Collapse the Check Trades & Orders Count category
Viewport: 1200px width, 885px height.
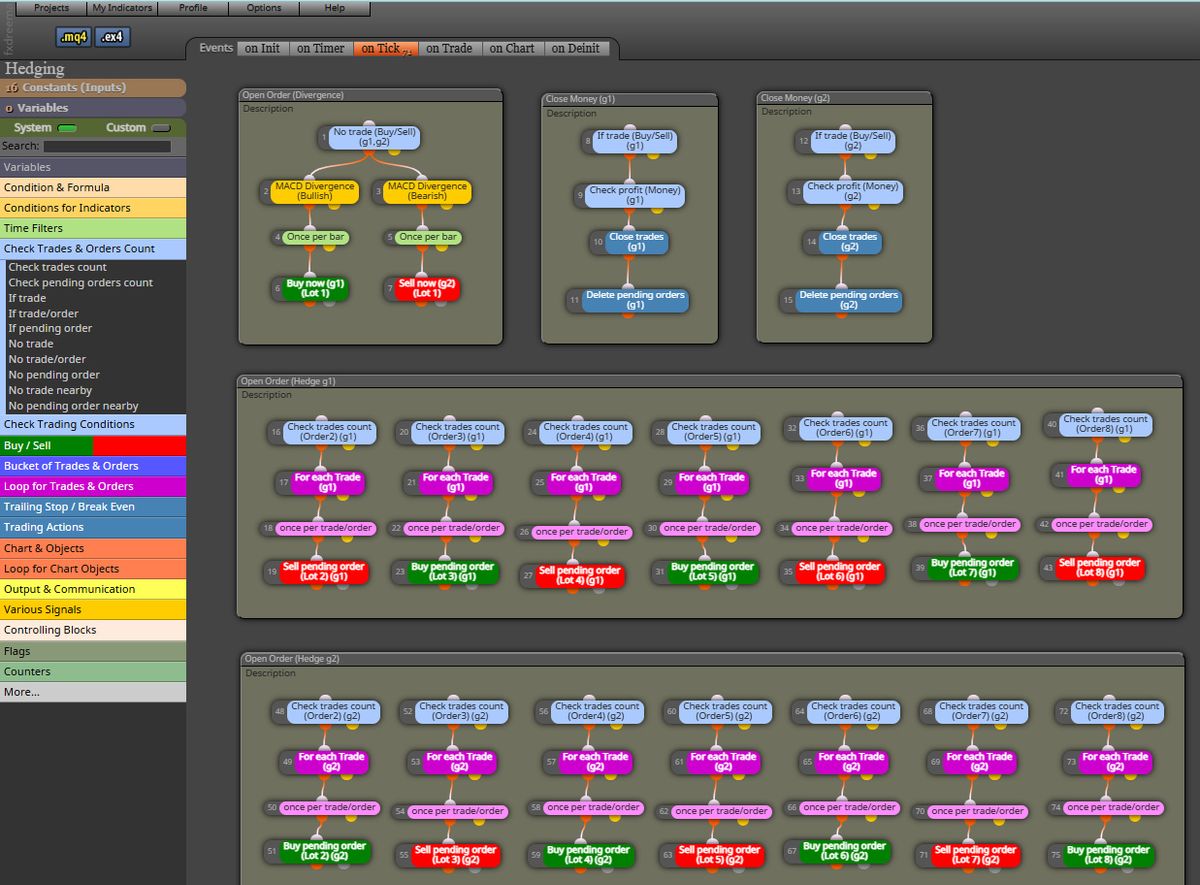pos(93,249)
